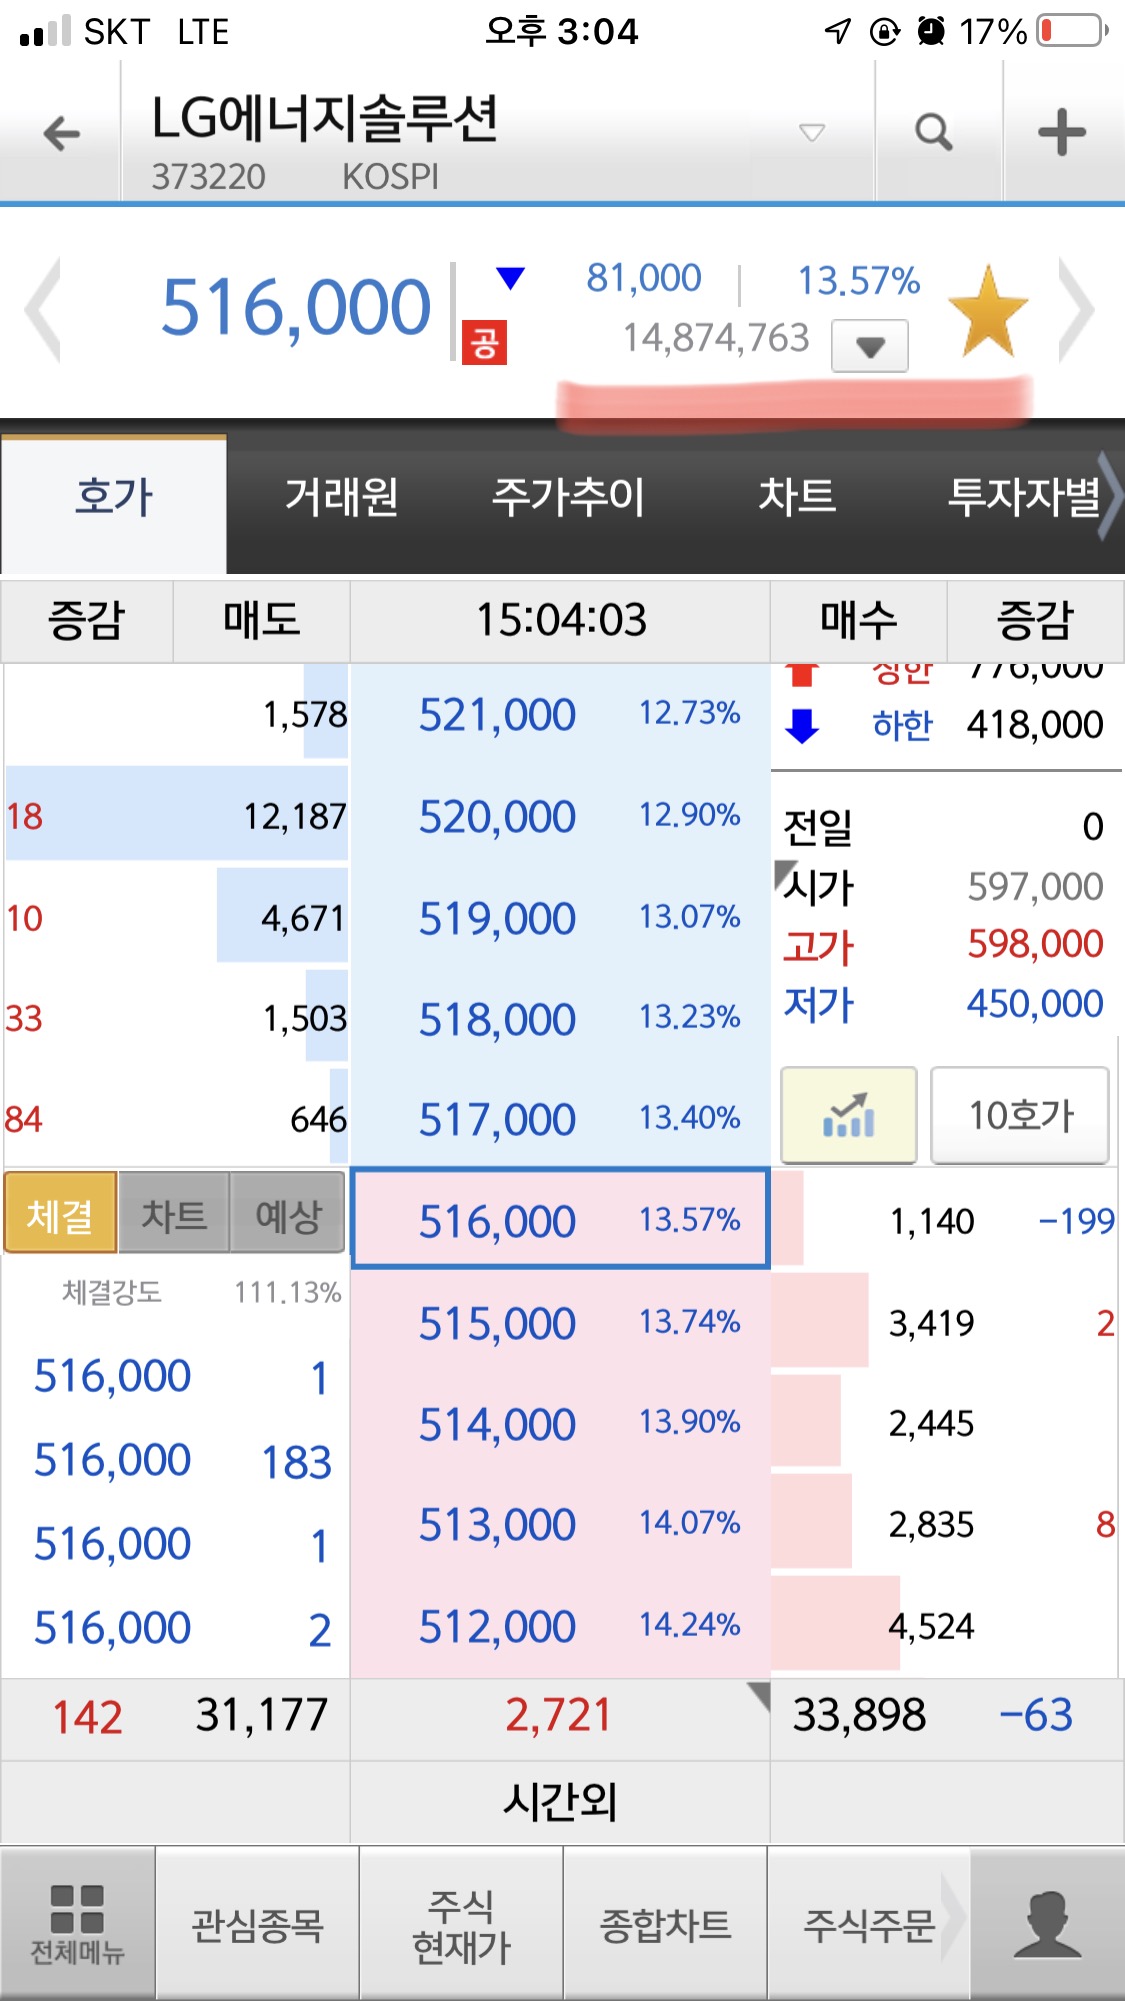The height and width of the screenshot is (2001, 1125).
Task: Open the mini chart icon button
Action: click(849, 1115)
